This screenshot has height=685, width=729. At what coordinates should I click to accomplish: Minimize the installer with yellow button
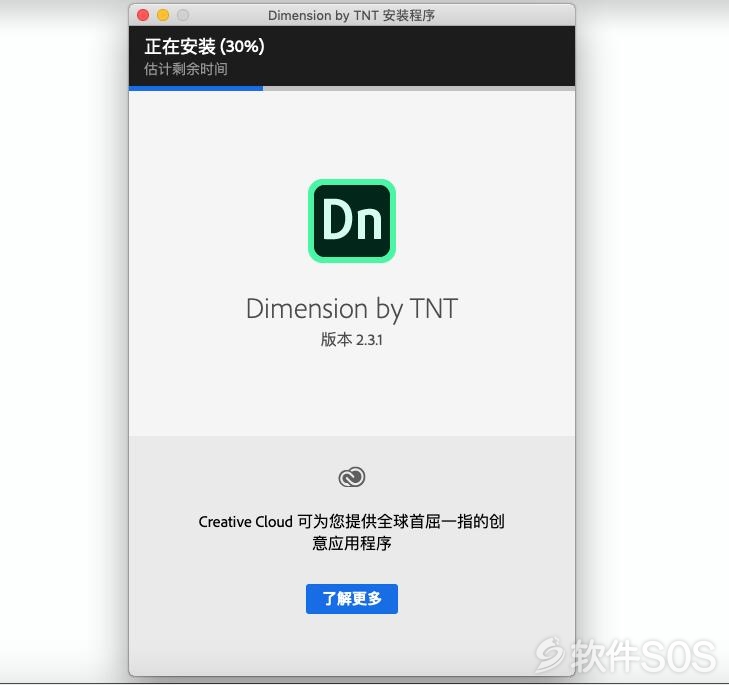pyautogui.click(x=163, y=15)
